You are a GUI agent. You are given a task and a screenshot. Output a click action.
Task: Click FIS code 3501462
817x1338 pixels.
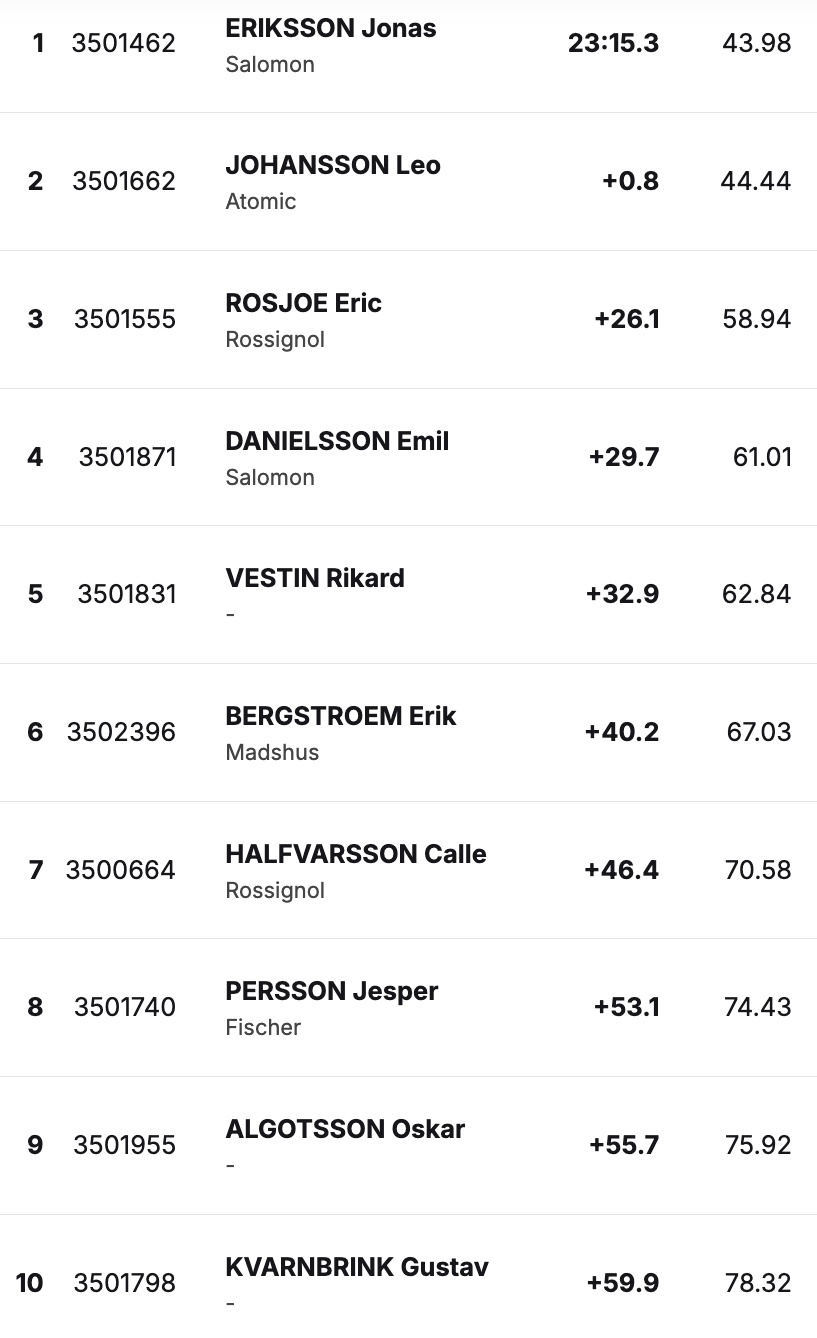point(124,43)
